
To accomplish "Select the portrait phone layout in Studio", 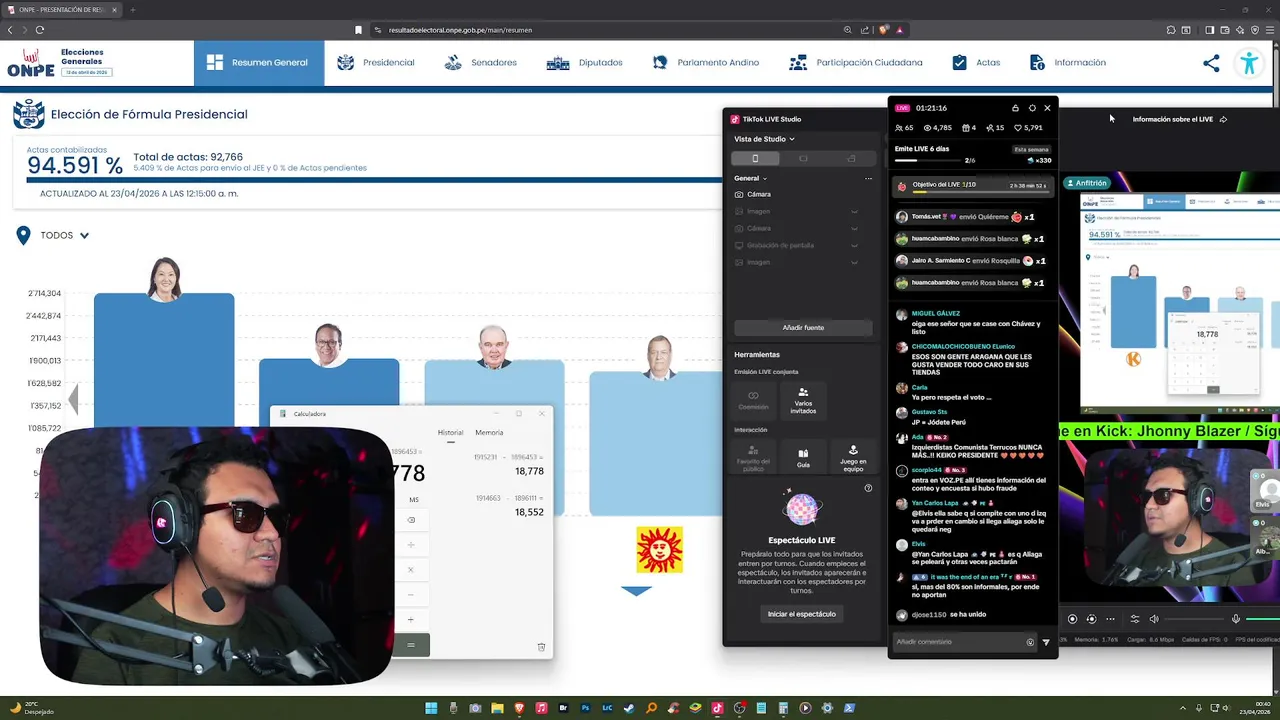I will click(755, 158).
